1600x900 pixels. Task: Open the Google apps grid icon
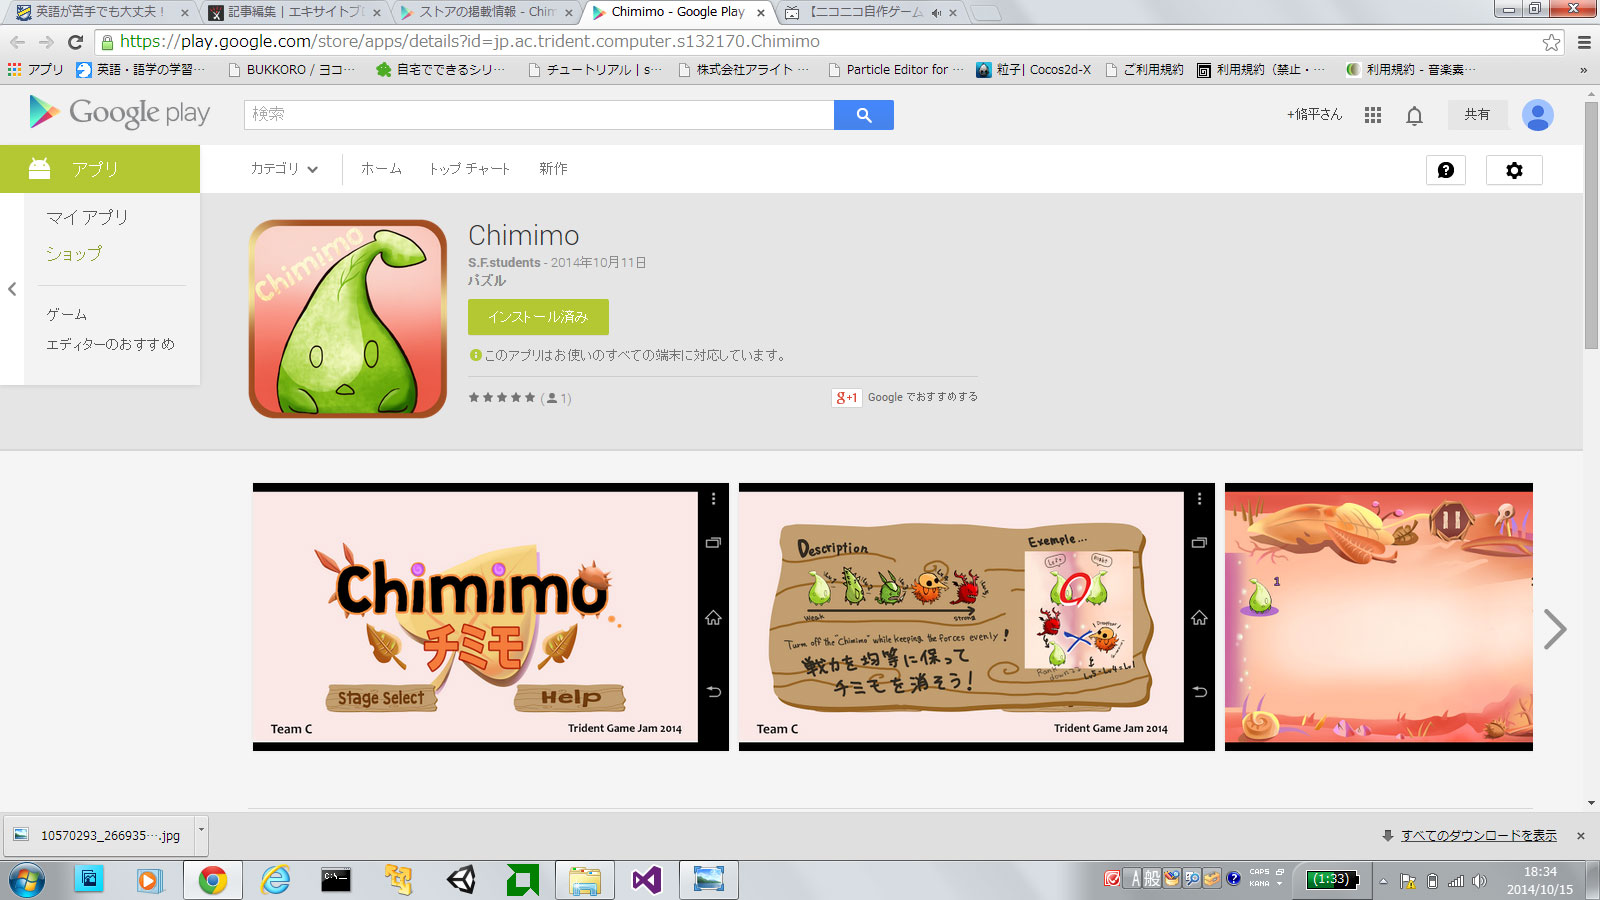pos(1373,115)
